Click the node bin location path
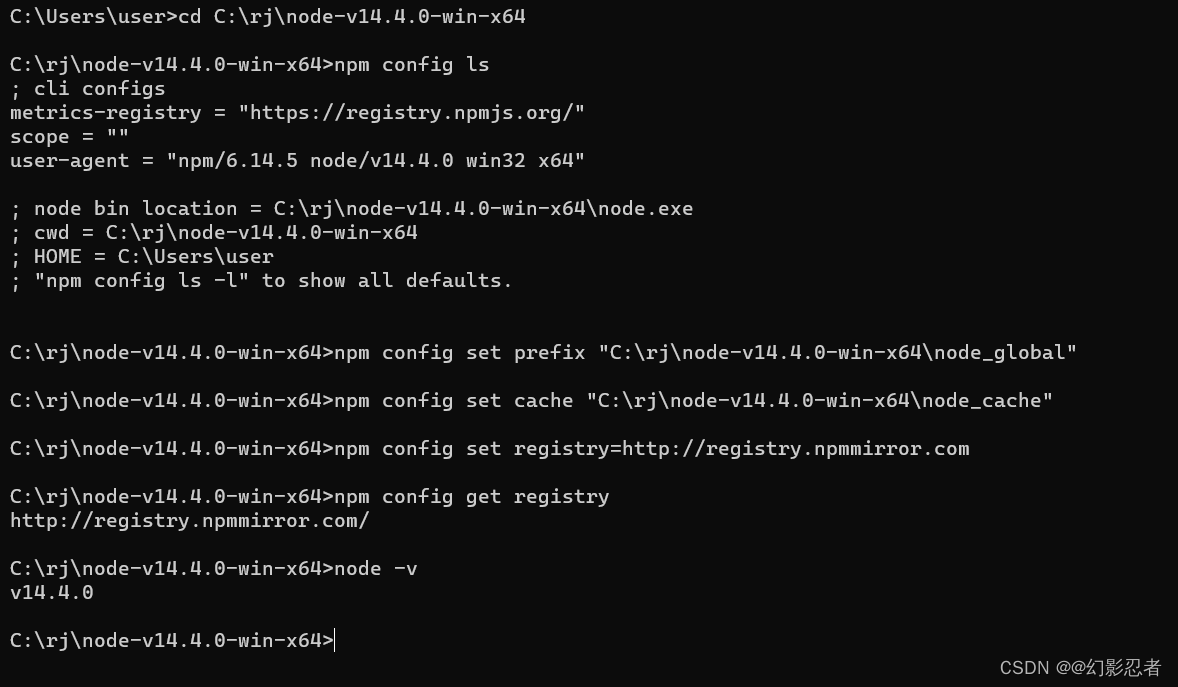The image size is (1178, 687). (483, 209)
